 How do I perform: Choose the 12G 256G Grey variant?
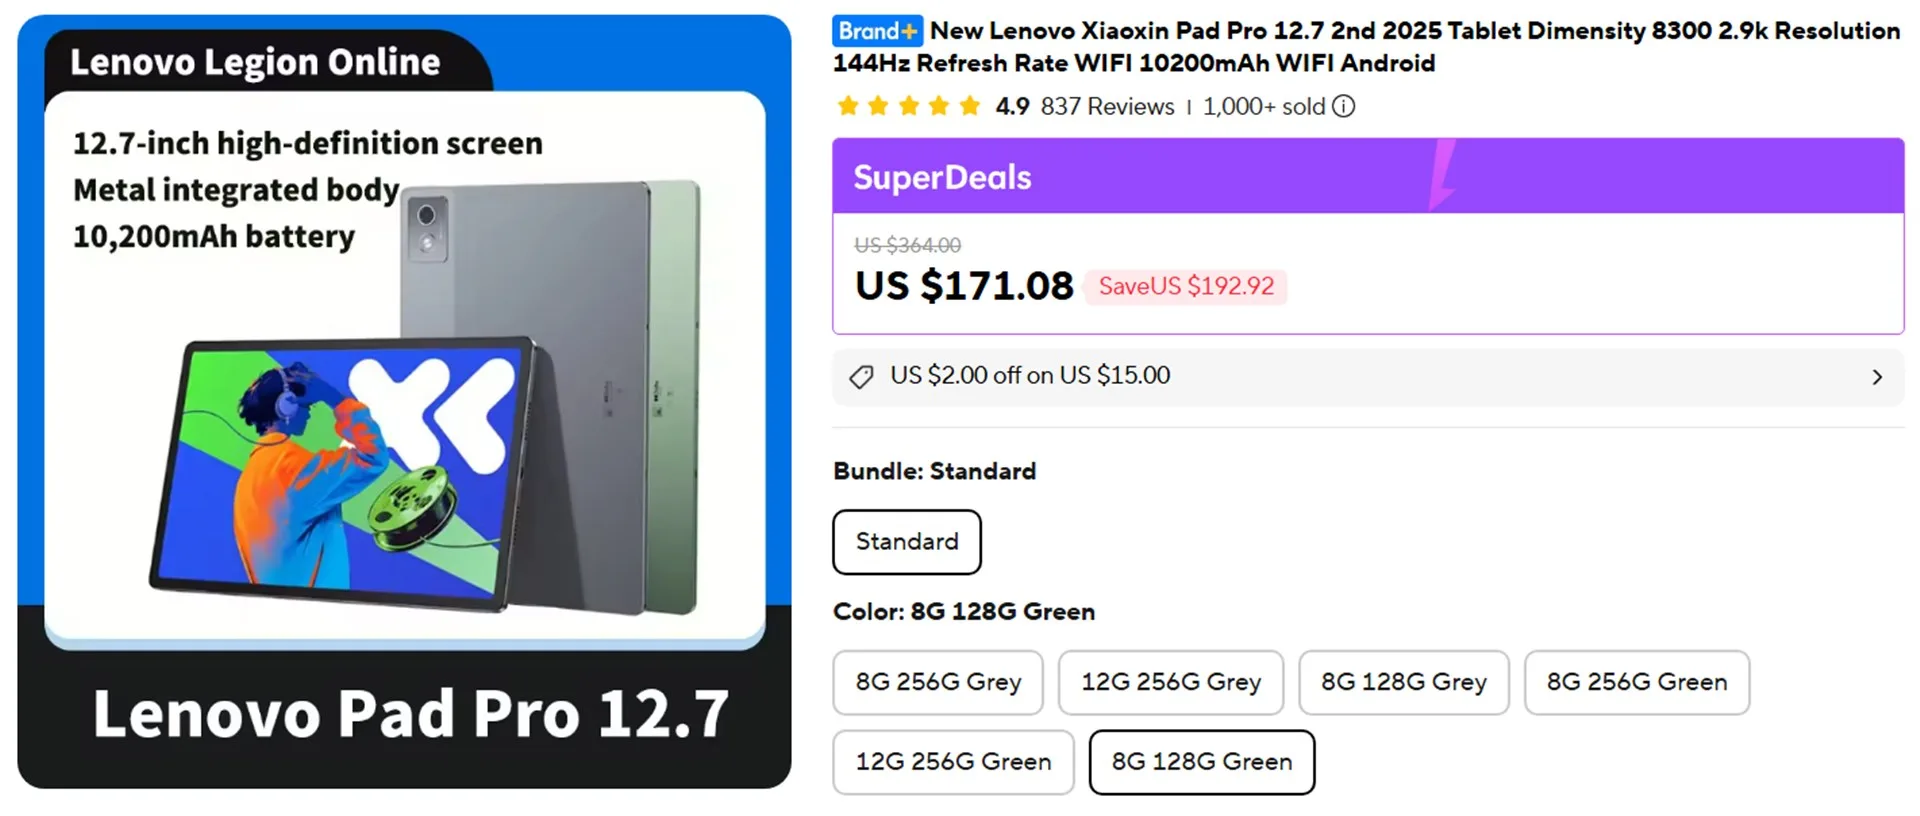[1171, 682]
